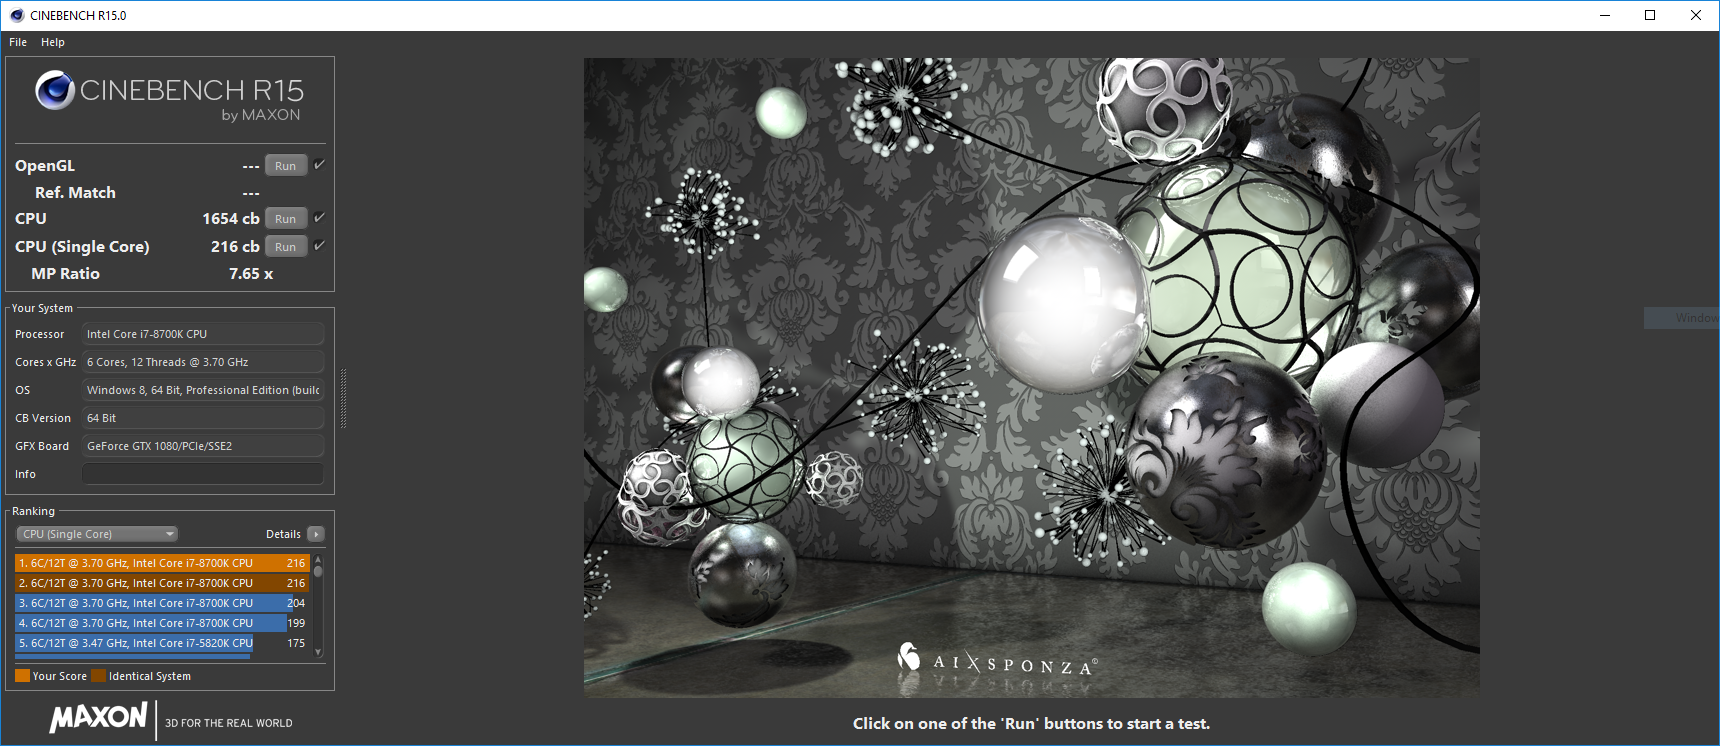Open the Help menu
Screen dimensions: 1720x746
tap(53, 42)
